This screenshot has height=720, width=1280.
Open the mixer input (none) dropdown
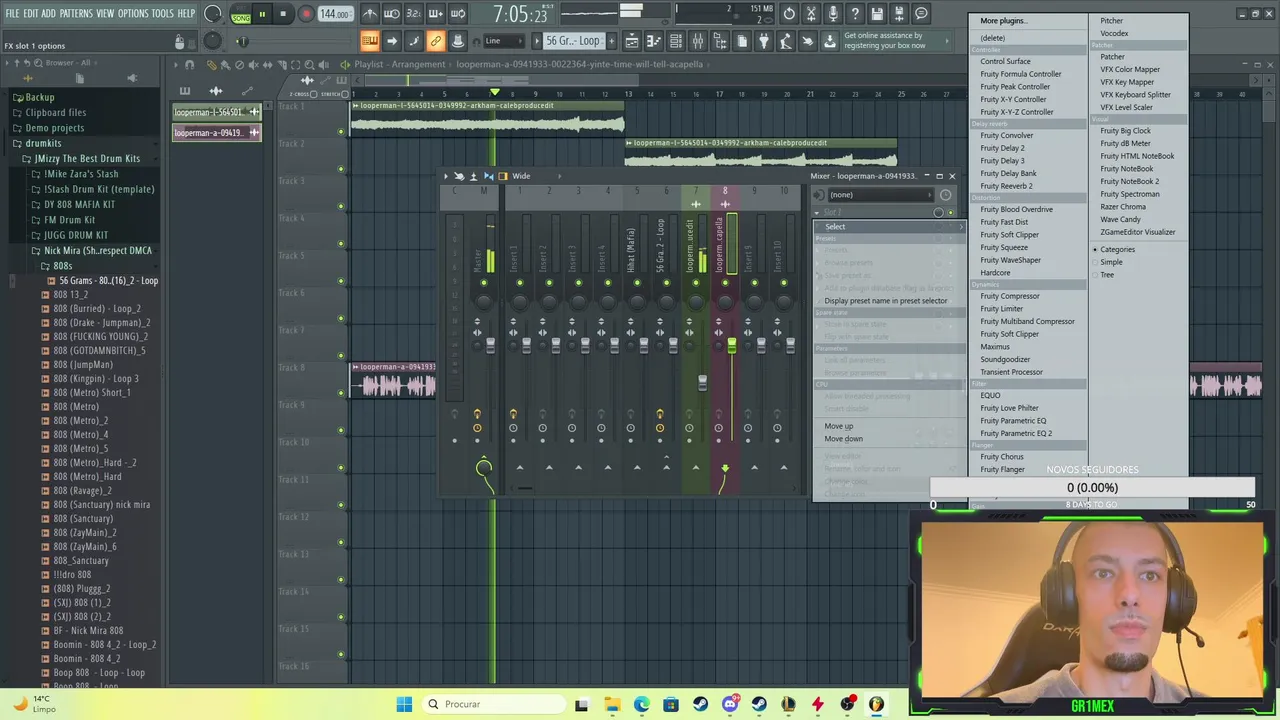[879, 195]
